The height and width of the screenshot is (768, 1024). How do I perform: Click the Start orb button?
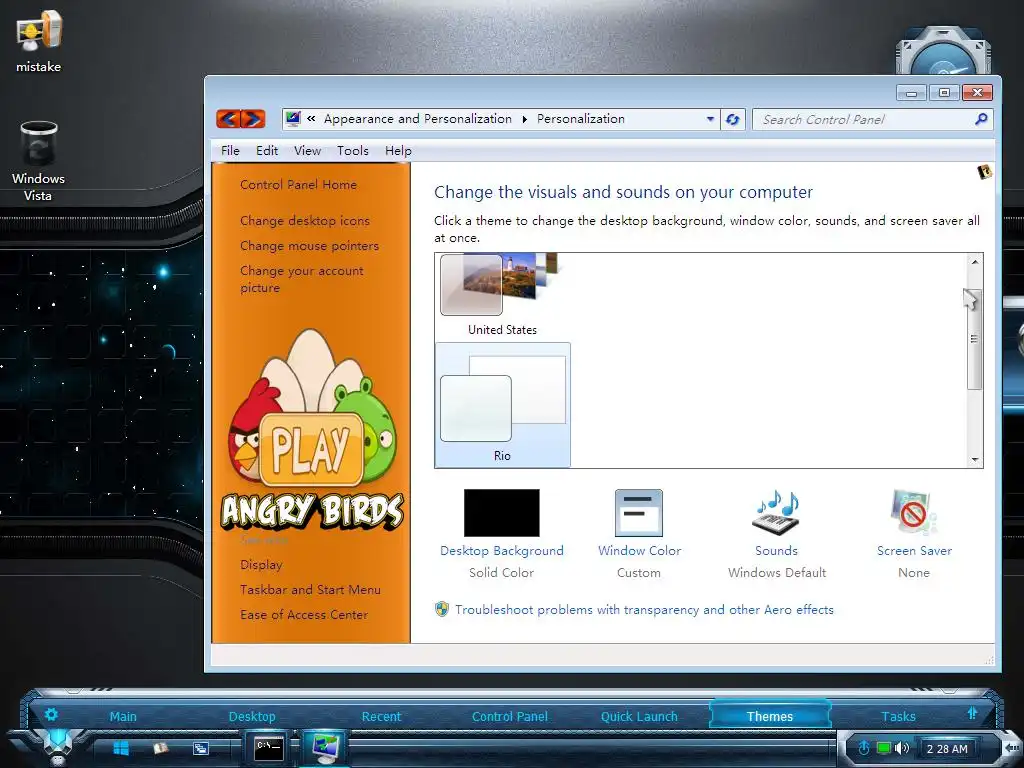[58, 746]
